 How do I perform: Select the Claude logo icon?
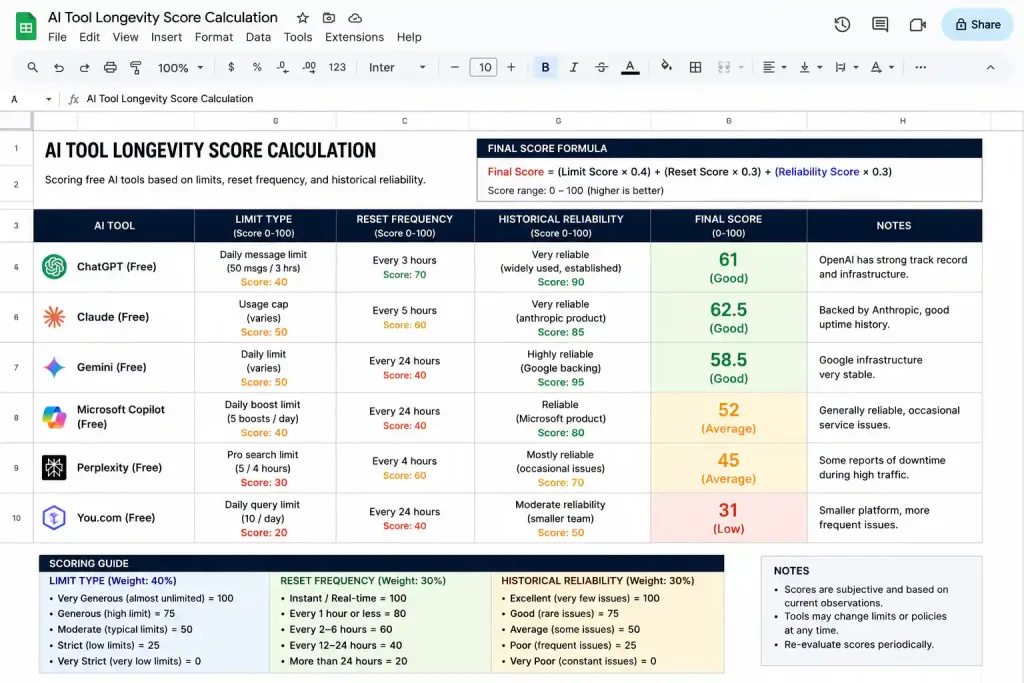(x=54, y=317)
